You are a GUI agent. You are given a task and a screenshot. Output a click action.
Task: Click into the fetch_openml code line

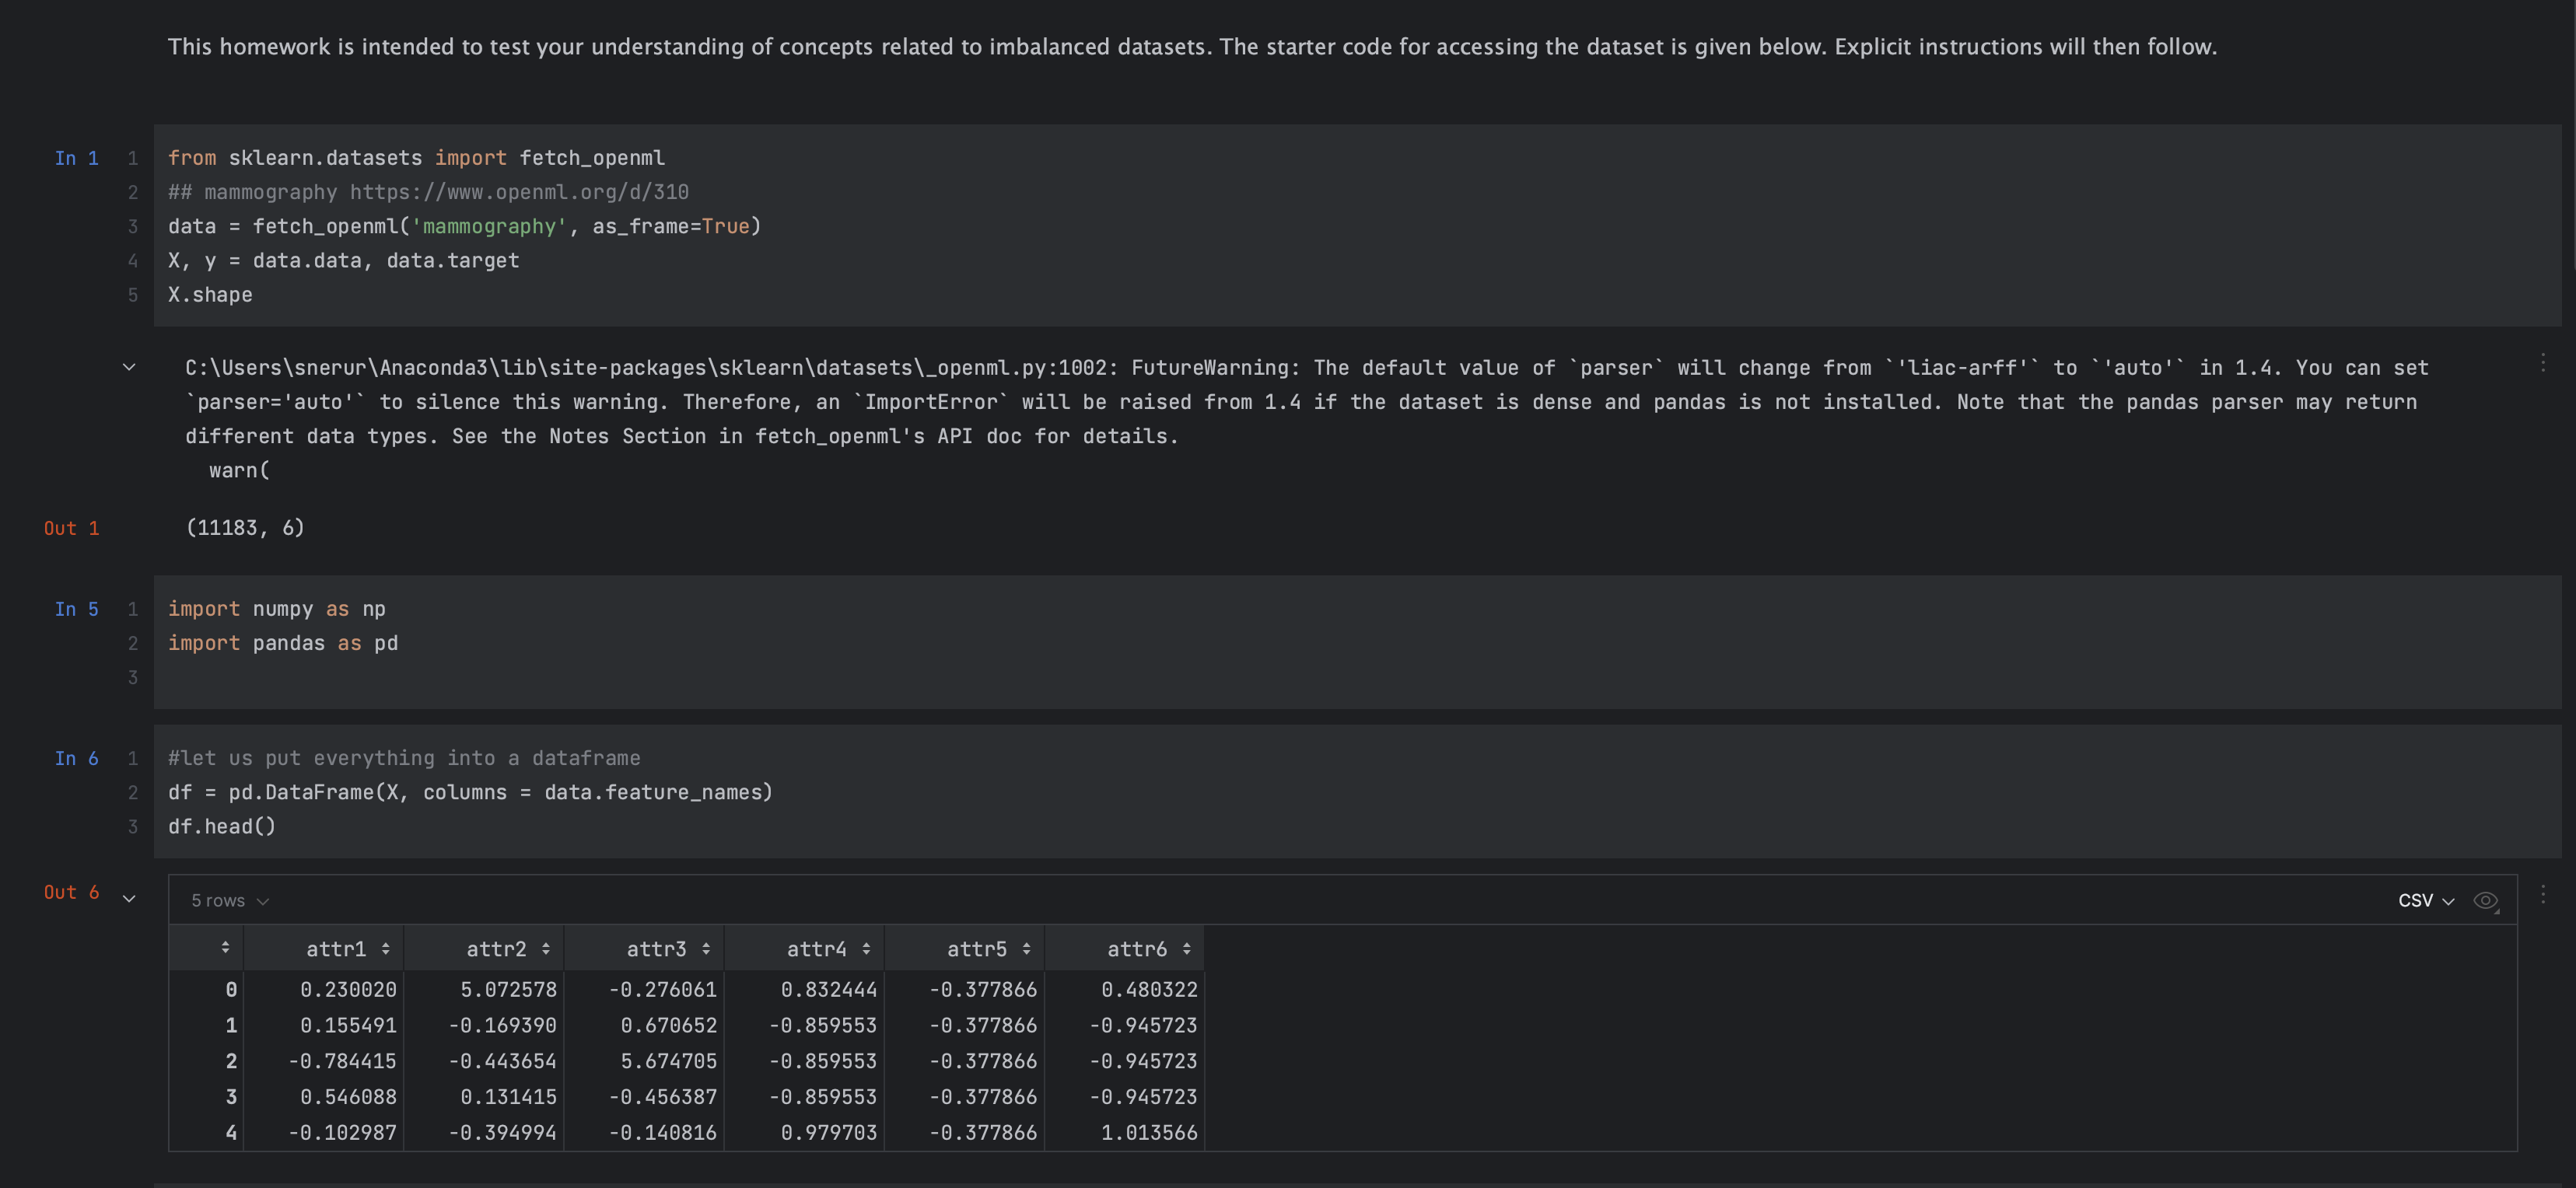click(x=464, y=226)
